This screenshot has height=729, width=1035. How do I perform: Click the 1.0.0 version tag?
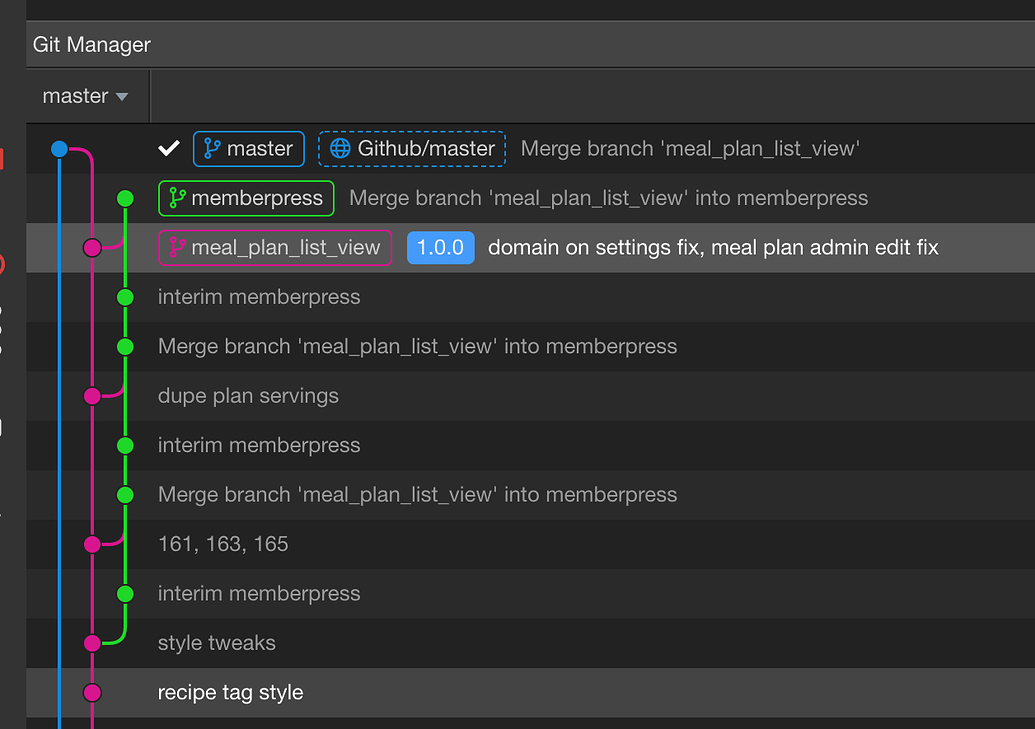click(440, 248)
